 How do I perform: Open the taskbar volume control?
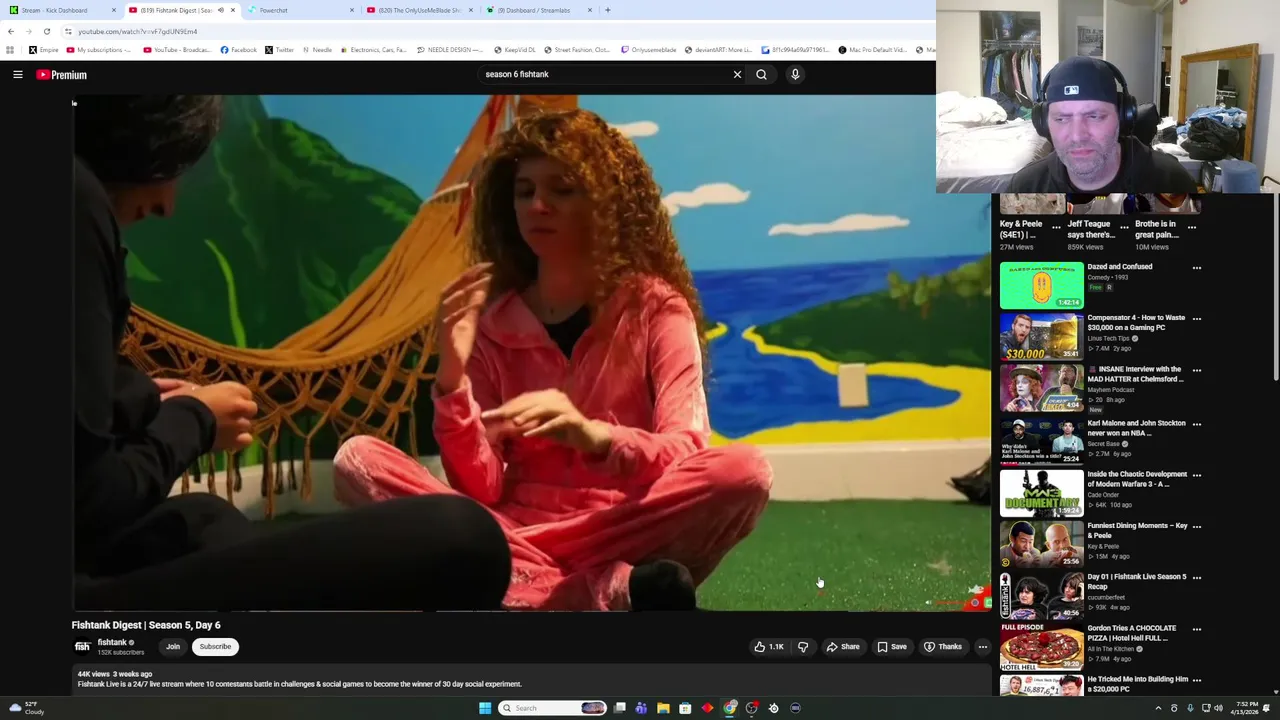[x=1218, y=708]
